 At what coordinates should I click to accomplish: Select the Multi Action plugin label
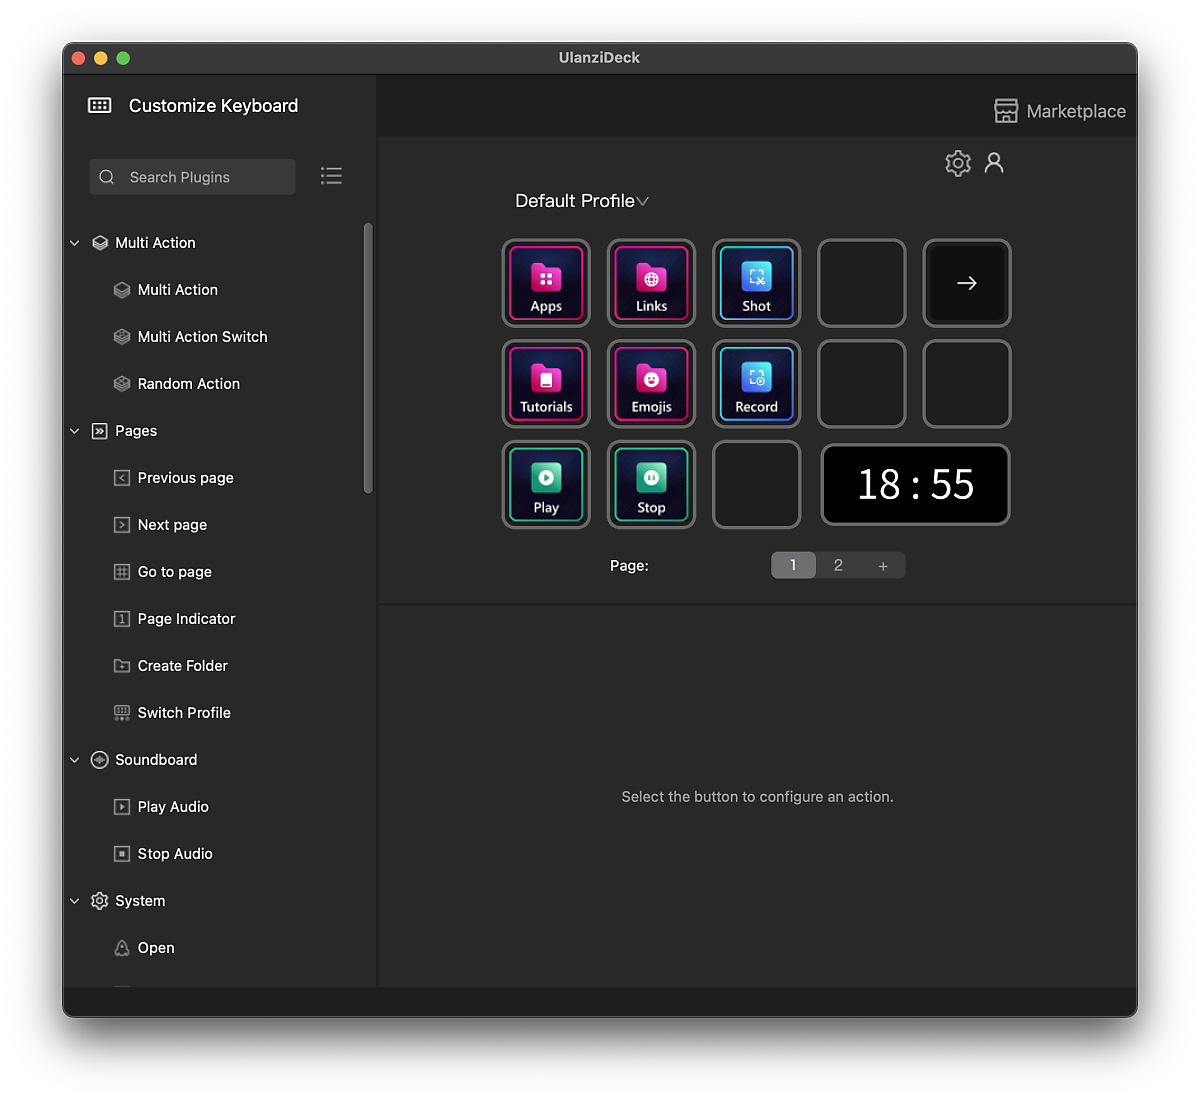point(177,290)
